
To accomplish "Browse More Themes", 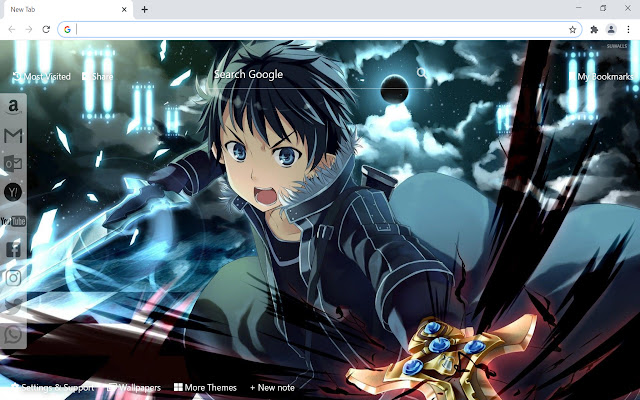I will tap(205, 387).
